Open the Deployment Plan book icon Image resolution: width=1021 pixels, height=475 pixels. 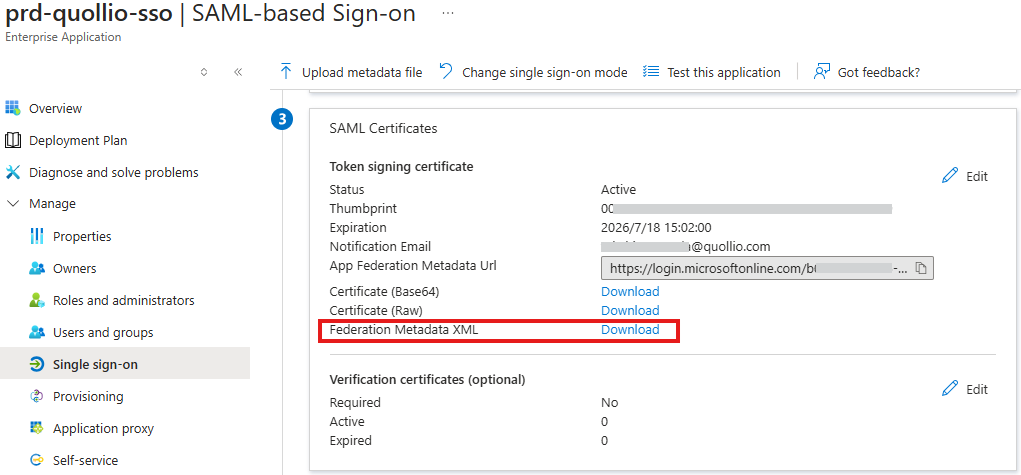[13, 140]
